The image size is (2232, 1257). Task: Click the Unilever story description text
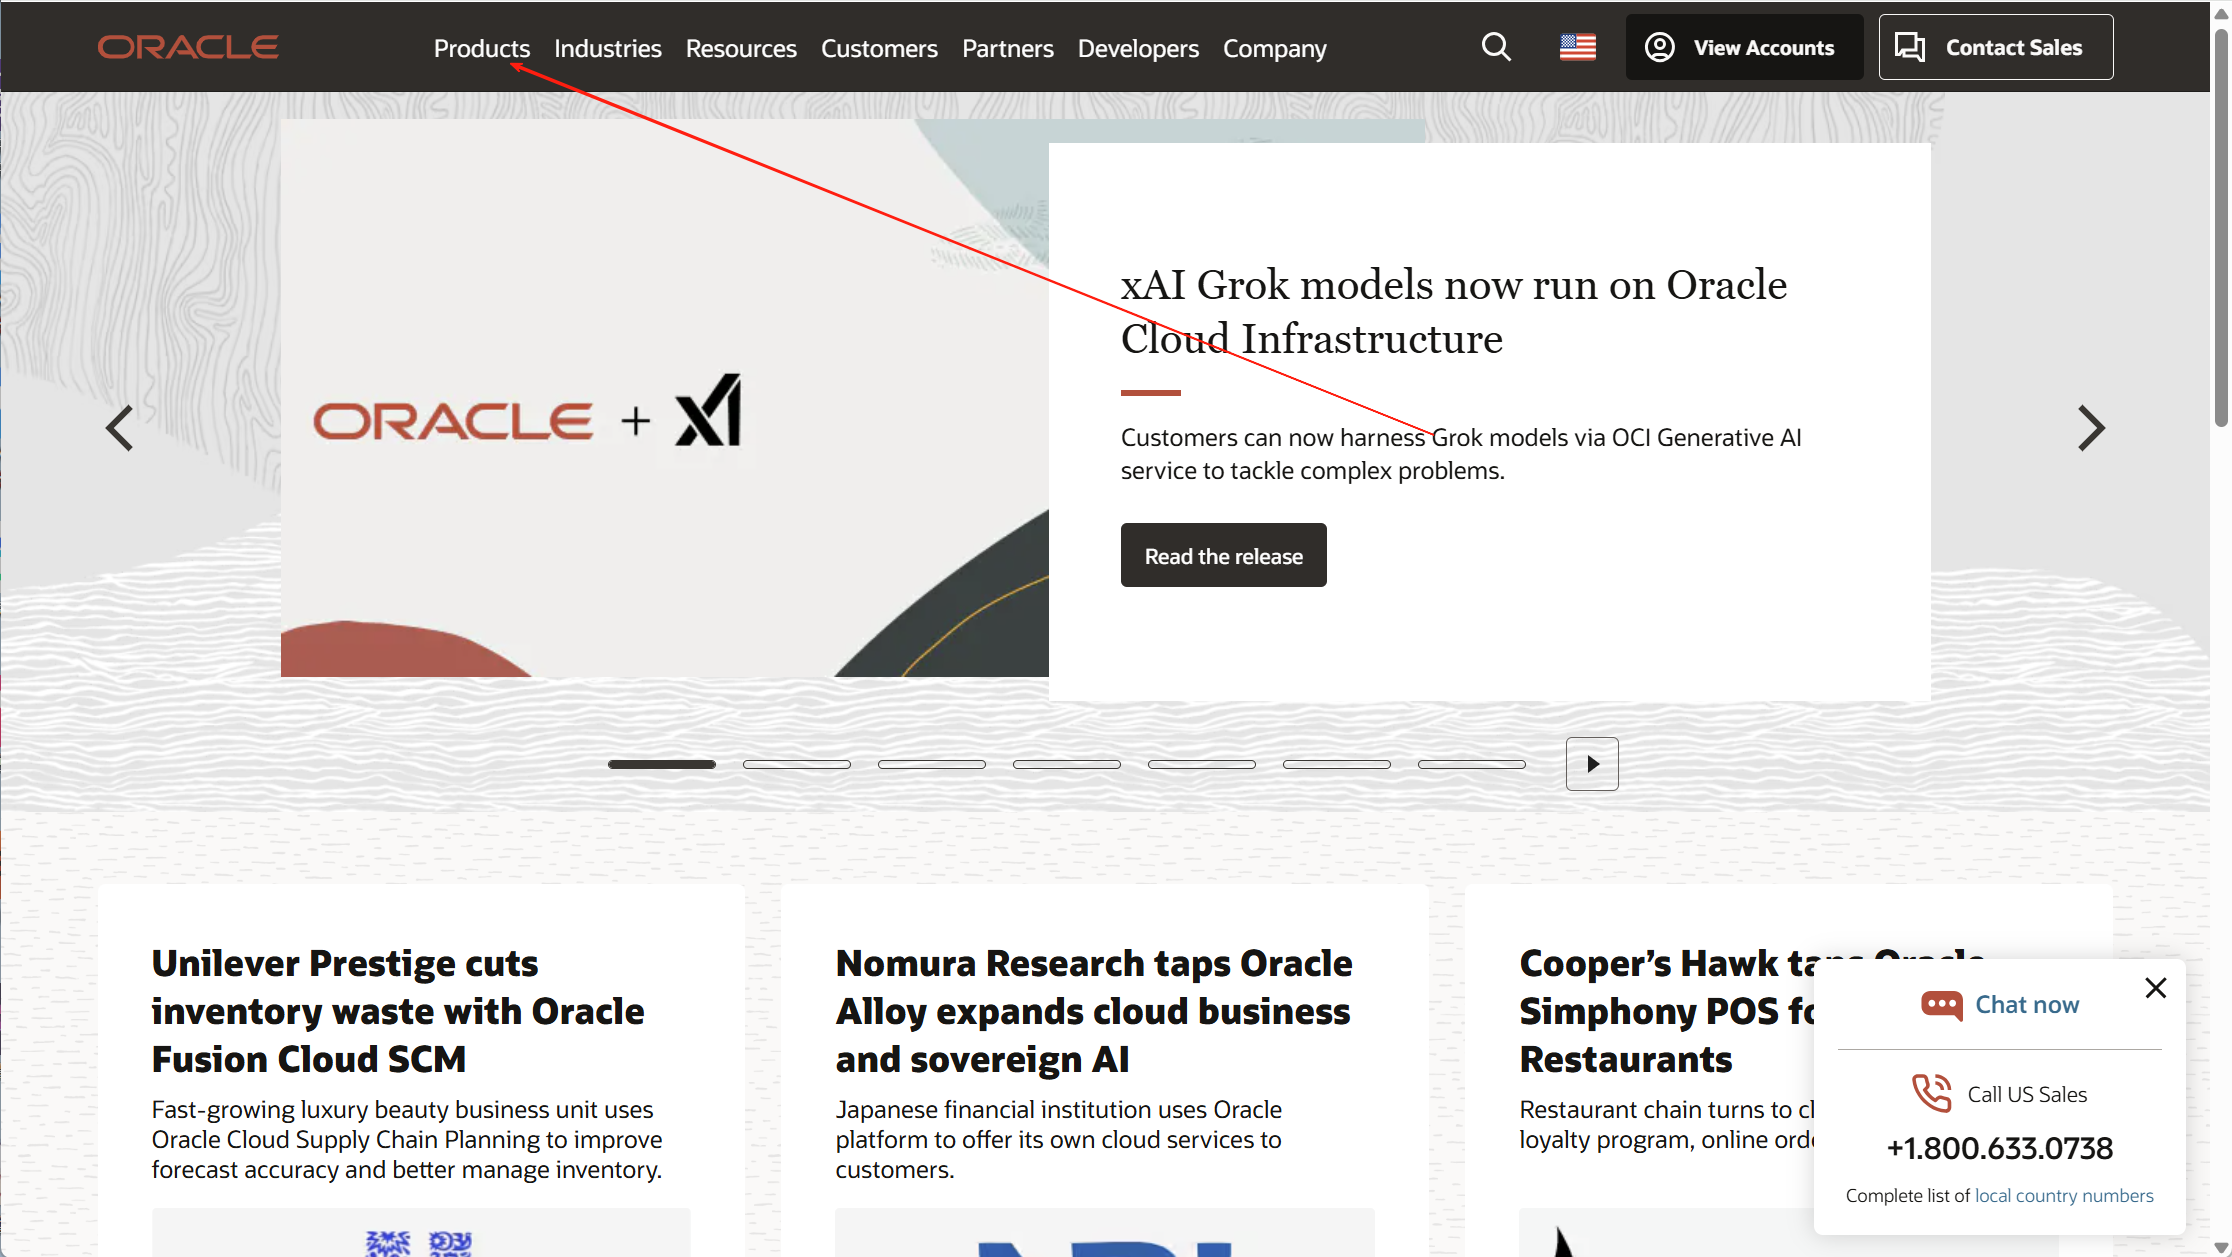[407, 1139]
